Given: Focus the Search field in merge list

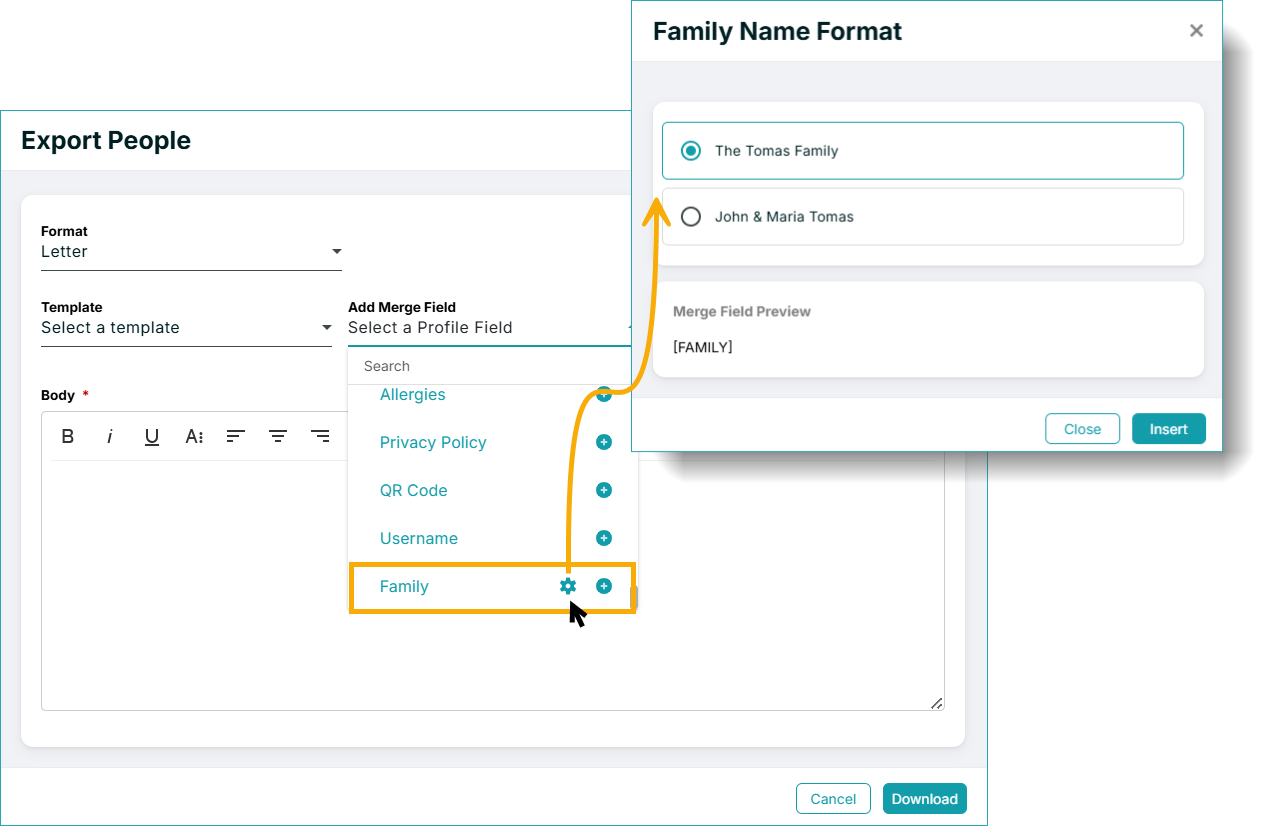Looking at the screenshot, I should (x=492, y=366).
